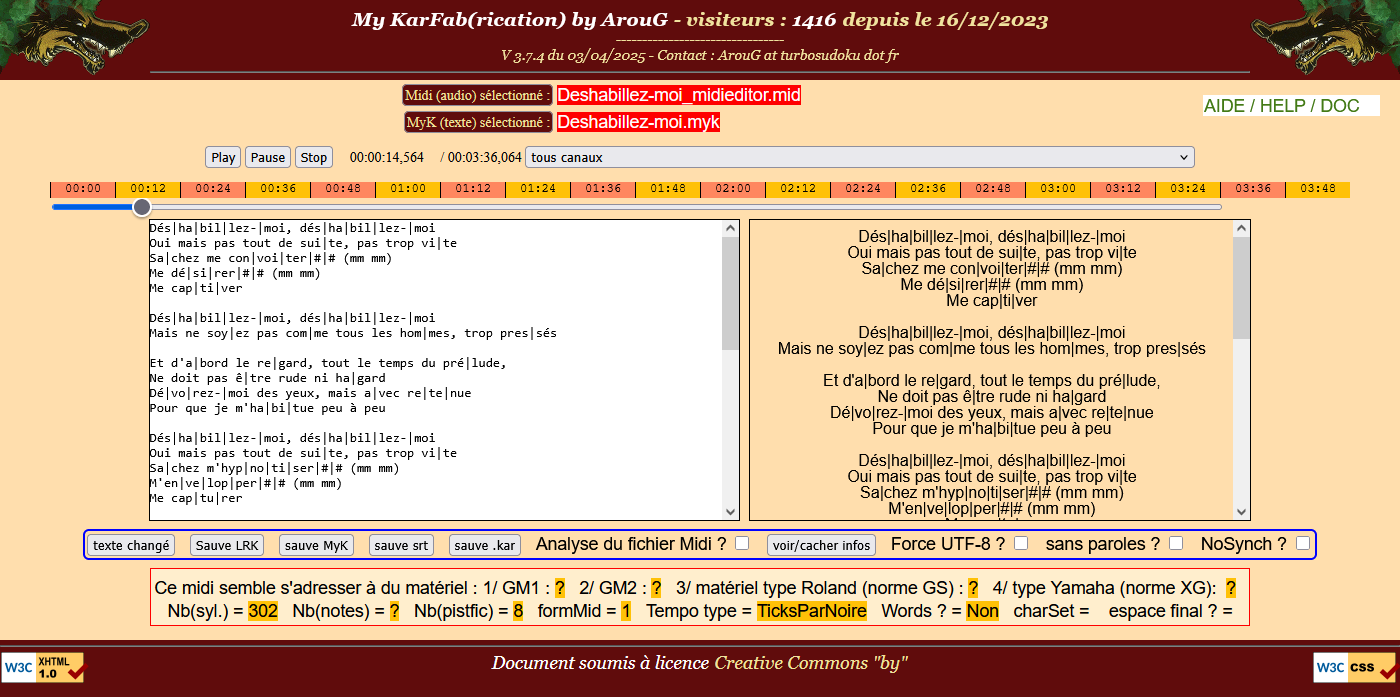
Task: Click the W3C CSS validation badge
Action: coord(1356,667)
